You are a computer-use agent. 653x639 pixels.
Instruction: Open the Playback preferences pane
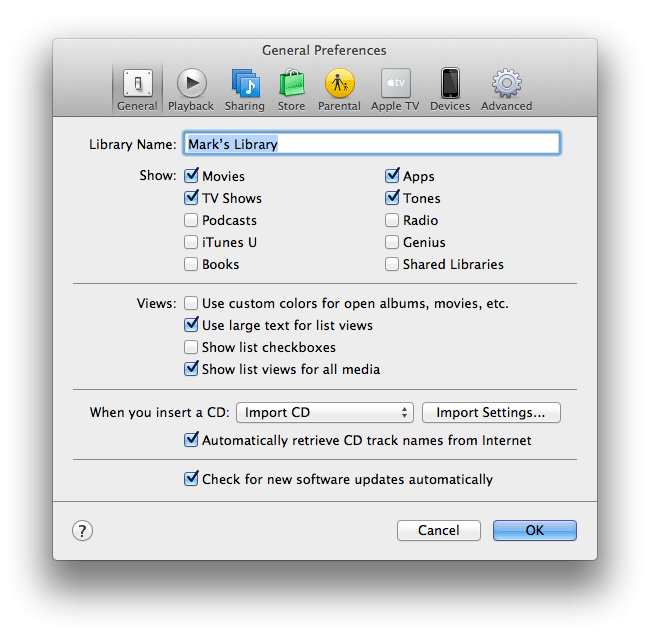coord(190,88)
